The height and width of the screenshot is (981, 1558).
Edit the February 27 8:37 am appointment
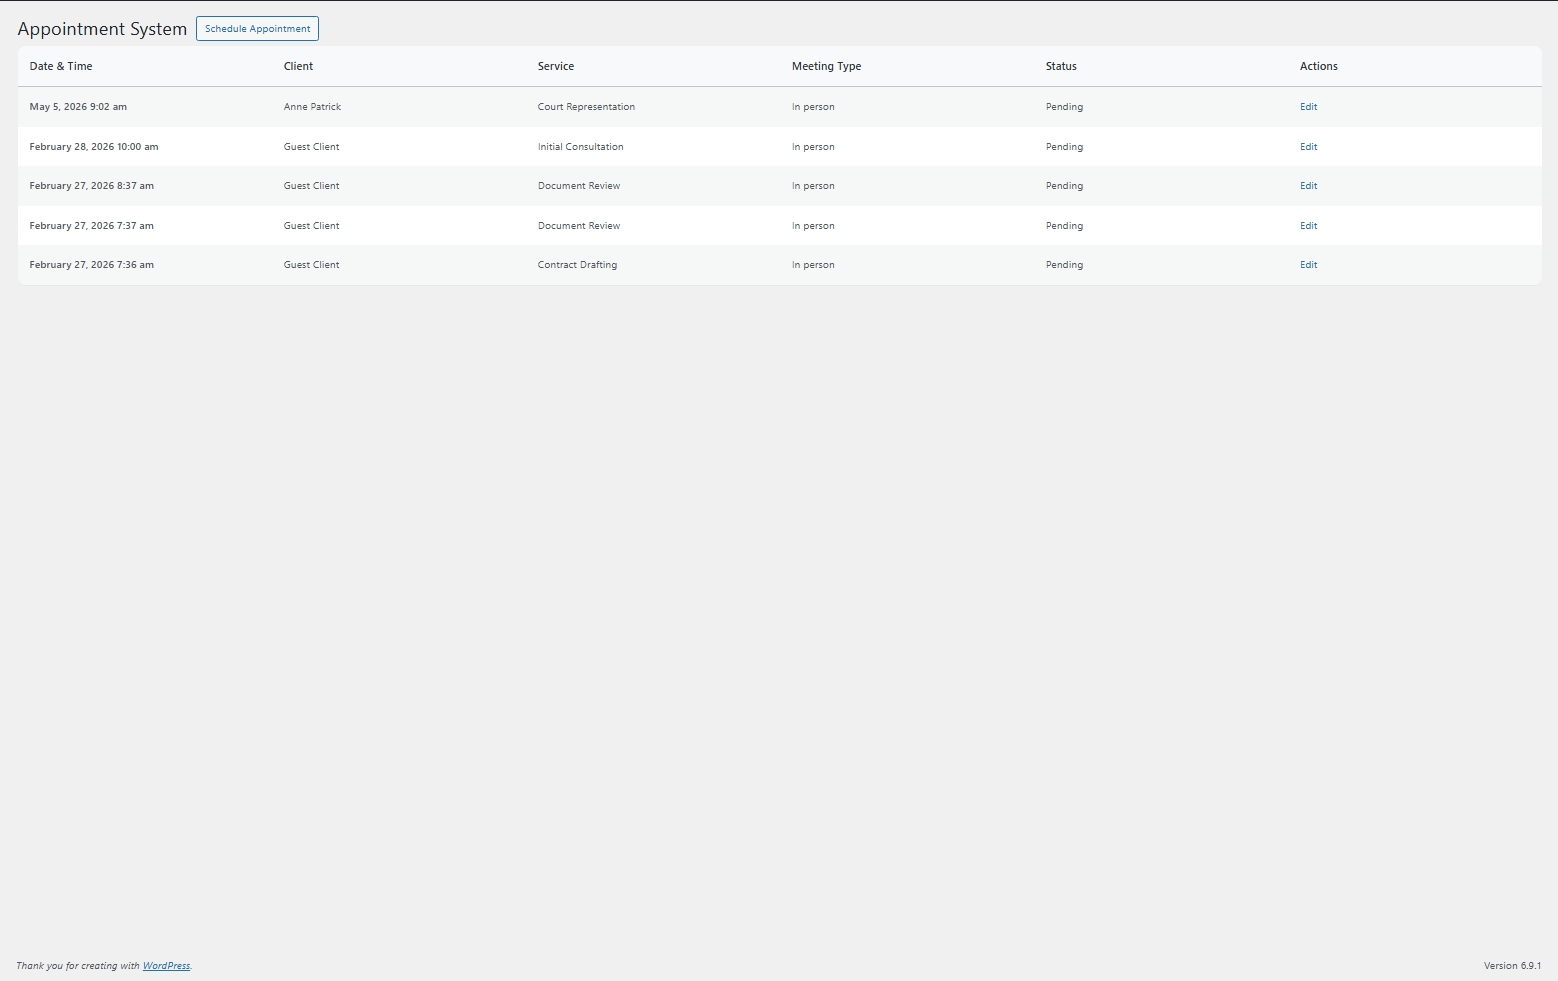[1308, 186]
